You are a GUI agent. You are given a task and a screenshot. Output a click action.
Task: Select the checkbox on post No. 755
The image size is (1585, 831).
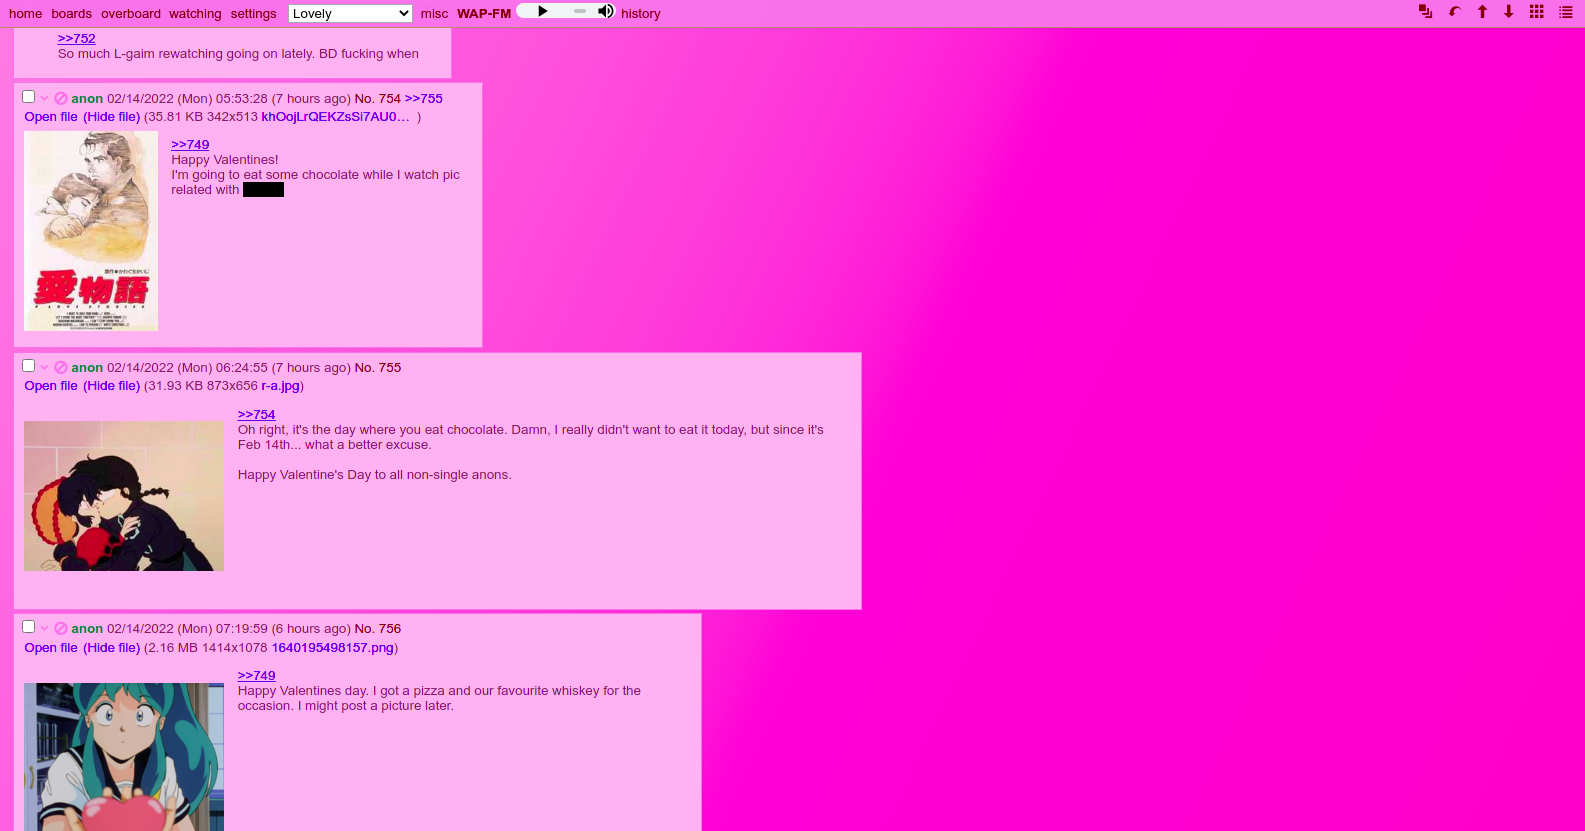pyautogui.click(x=29, y=366)
